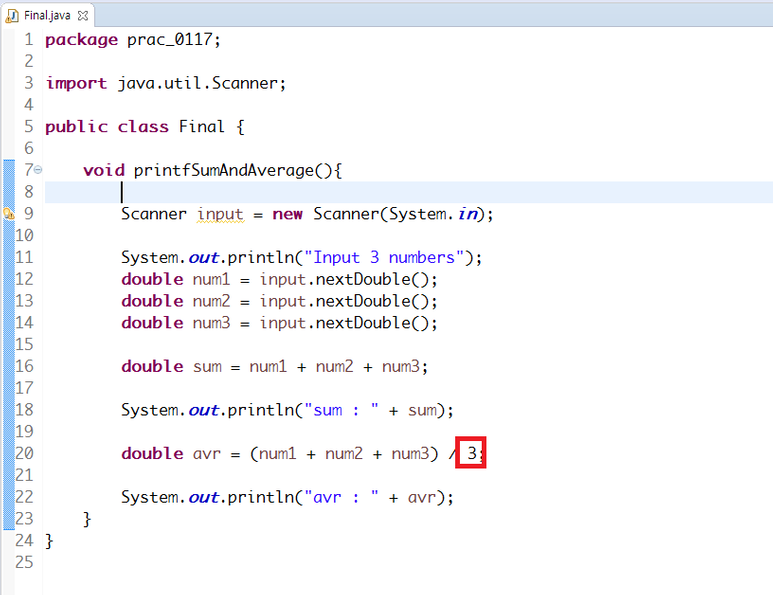Click the warning marker on line 9
Image resolution: width=773 pixels, height=595 pixels.
coord(8,213)
